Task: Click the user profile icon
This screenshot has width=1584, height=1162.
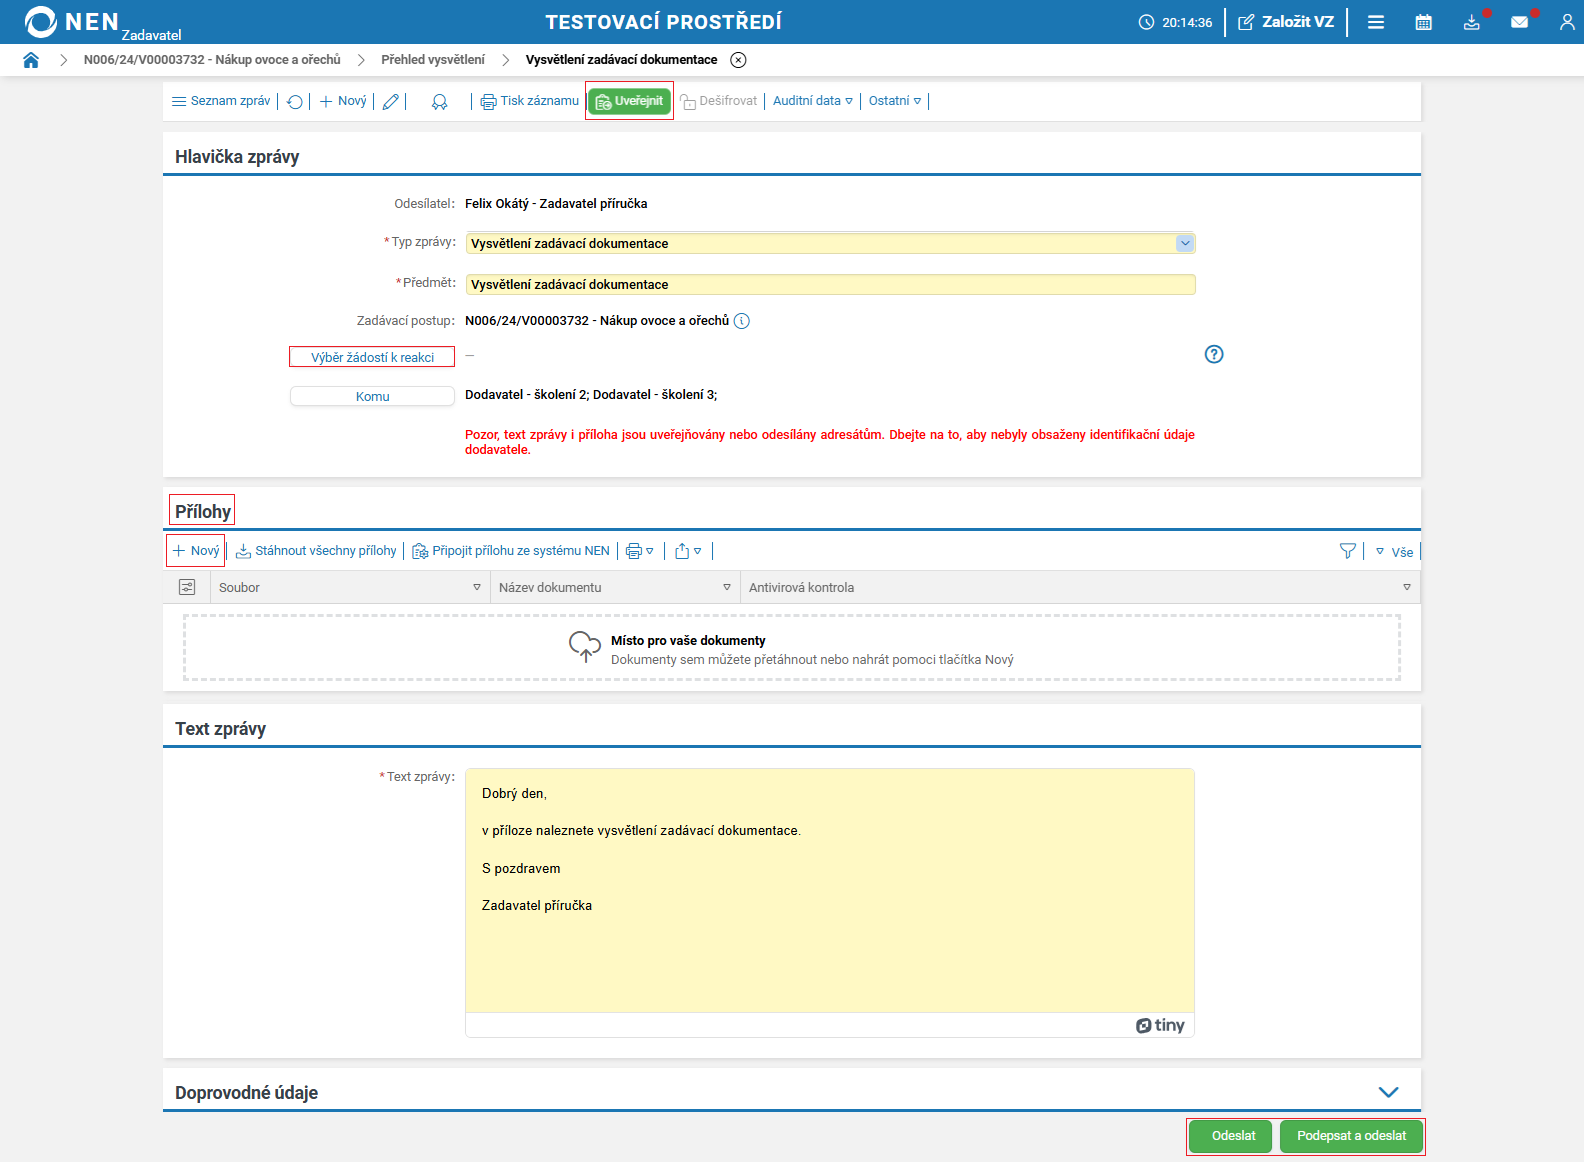Action: pos(1566,22)
